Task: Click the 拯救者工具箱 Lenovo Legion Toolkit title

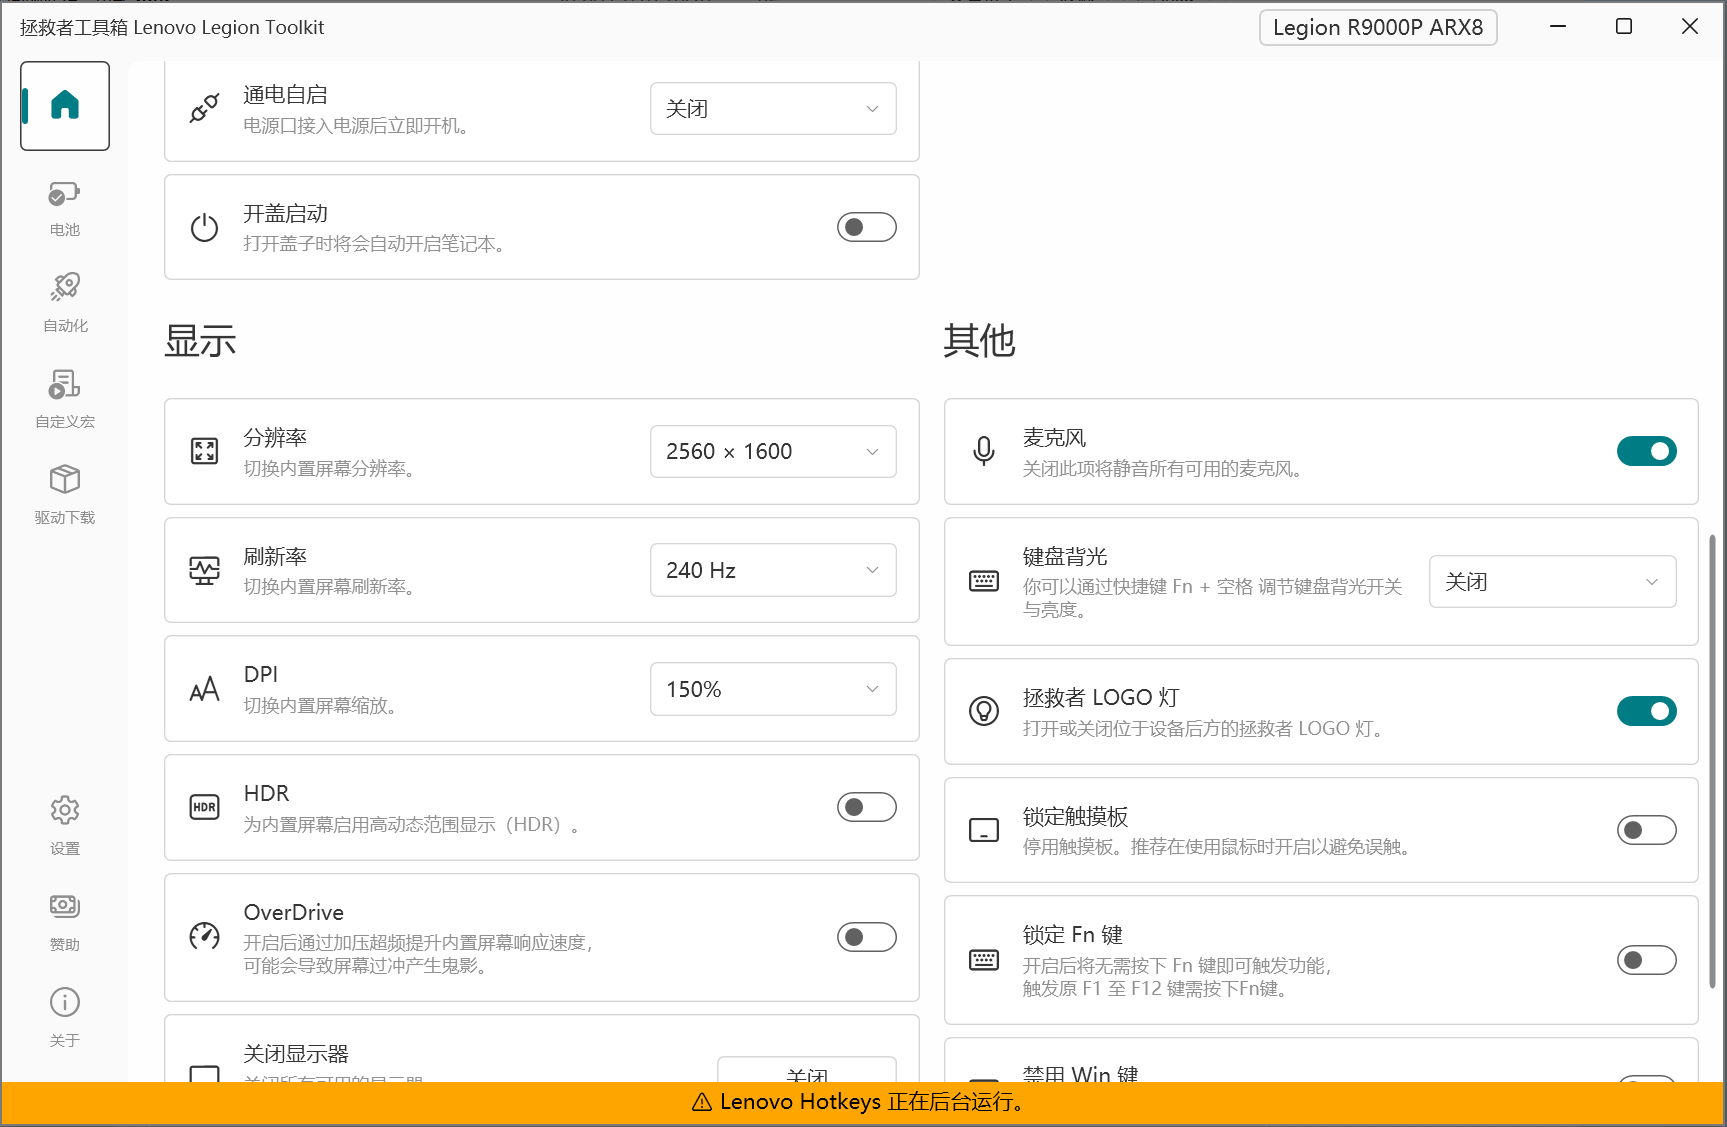Action: point(172,27)
